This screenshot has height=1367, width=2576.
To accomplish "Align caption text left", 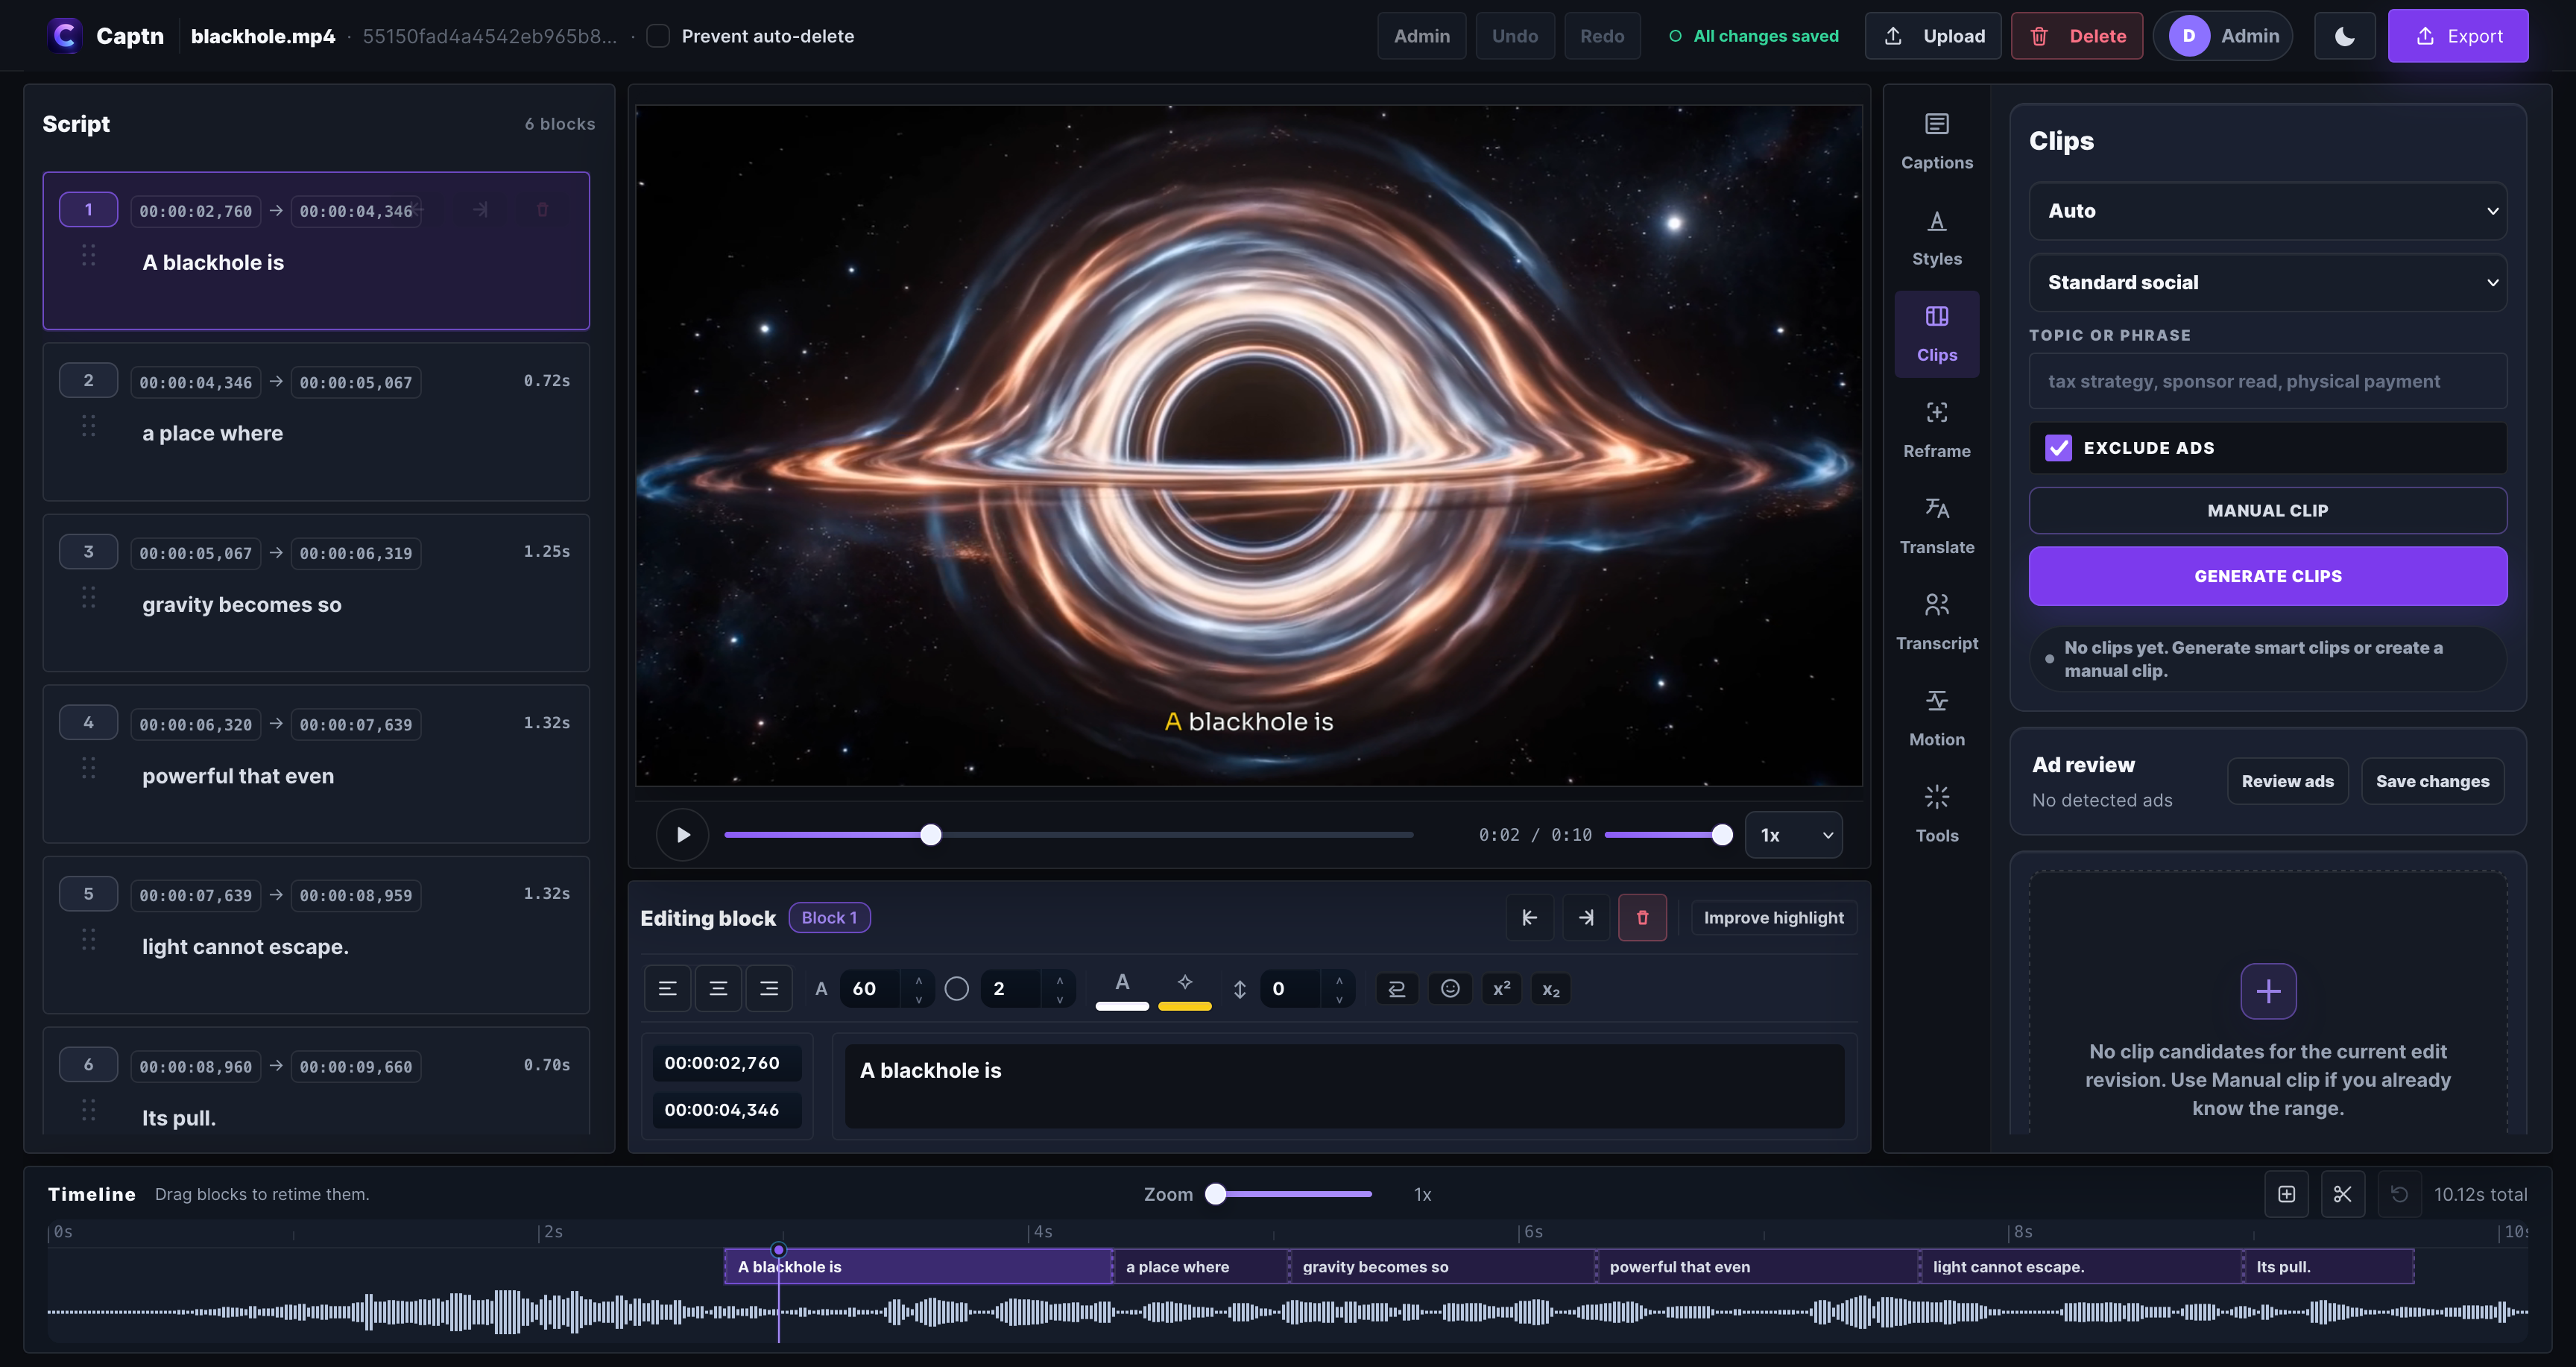I will click(x=667, y=988).
